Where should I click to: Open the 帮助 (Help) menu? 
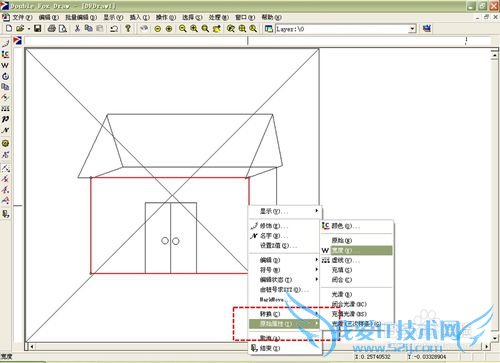point(271,17)
